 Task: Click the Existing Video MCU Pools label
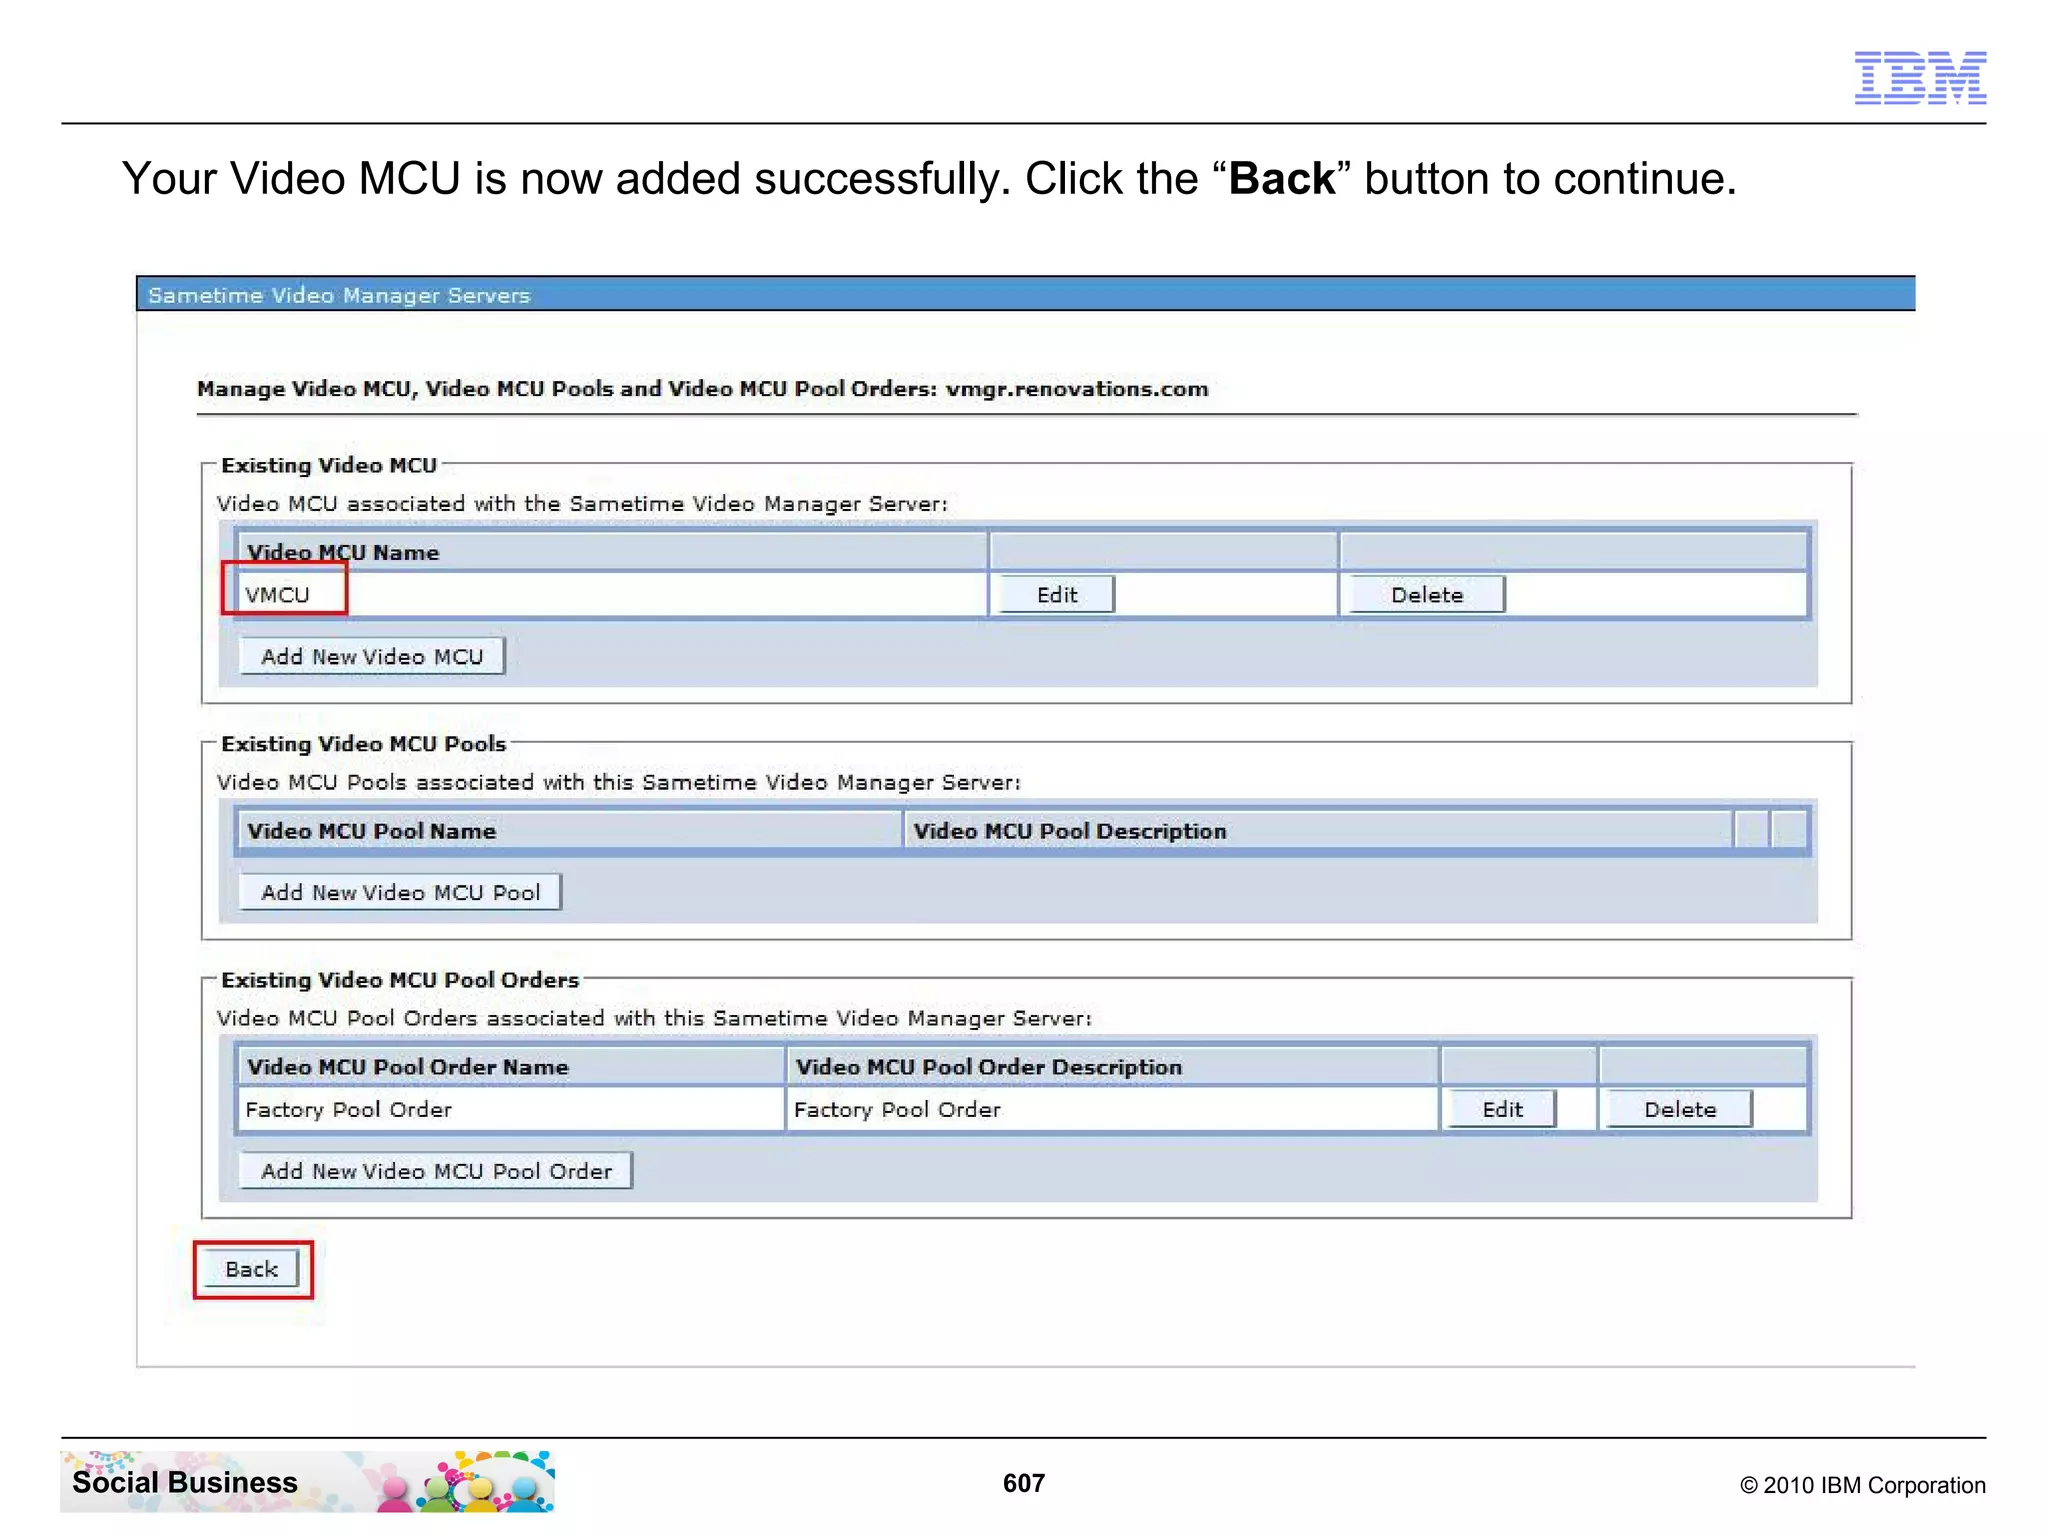[363, 744]
